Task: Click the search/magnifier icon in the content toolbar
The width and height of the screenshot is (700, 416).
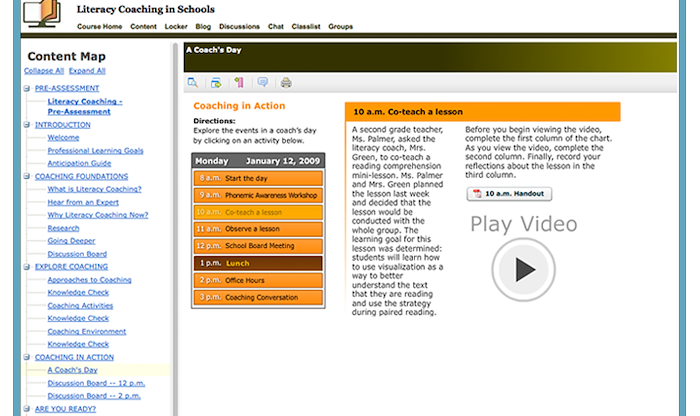Action: (x=193, y=83)
